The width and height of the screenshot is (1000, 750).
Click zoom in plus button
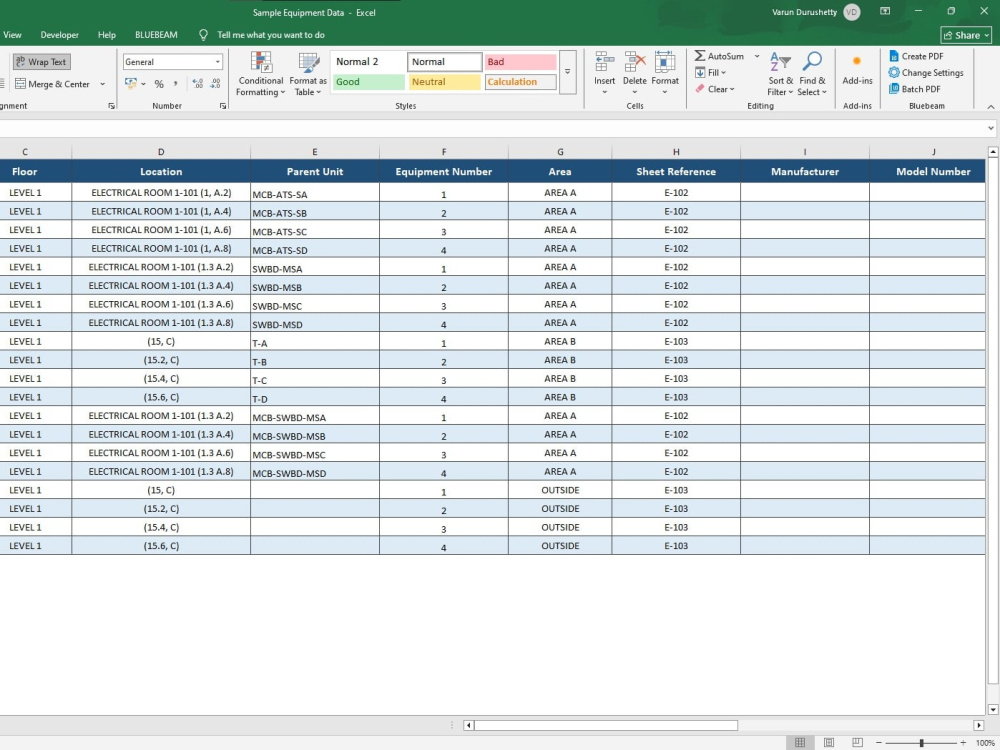click(x=963, y=743)
